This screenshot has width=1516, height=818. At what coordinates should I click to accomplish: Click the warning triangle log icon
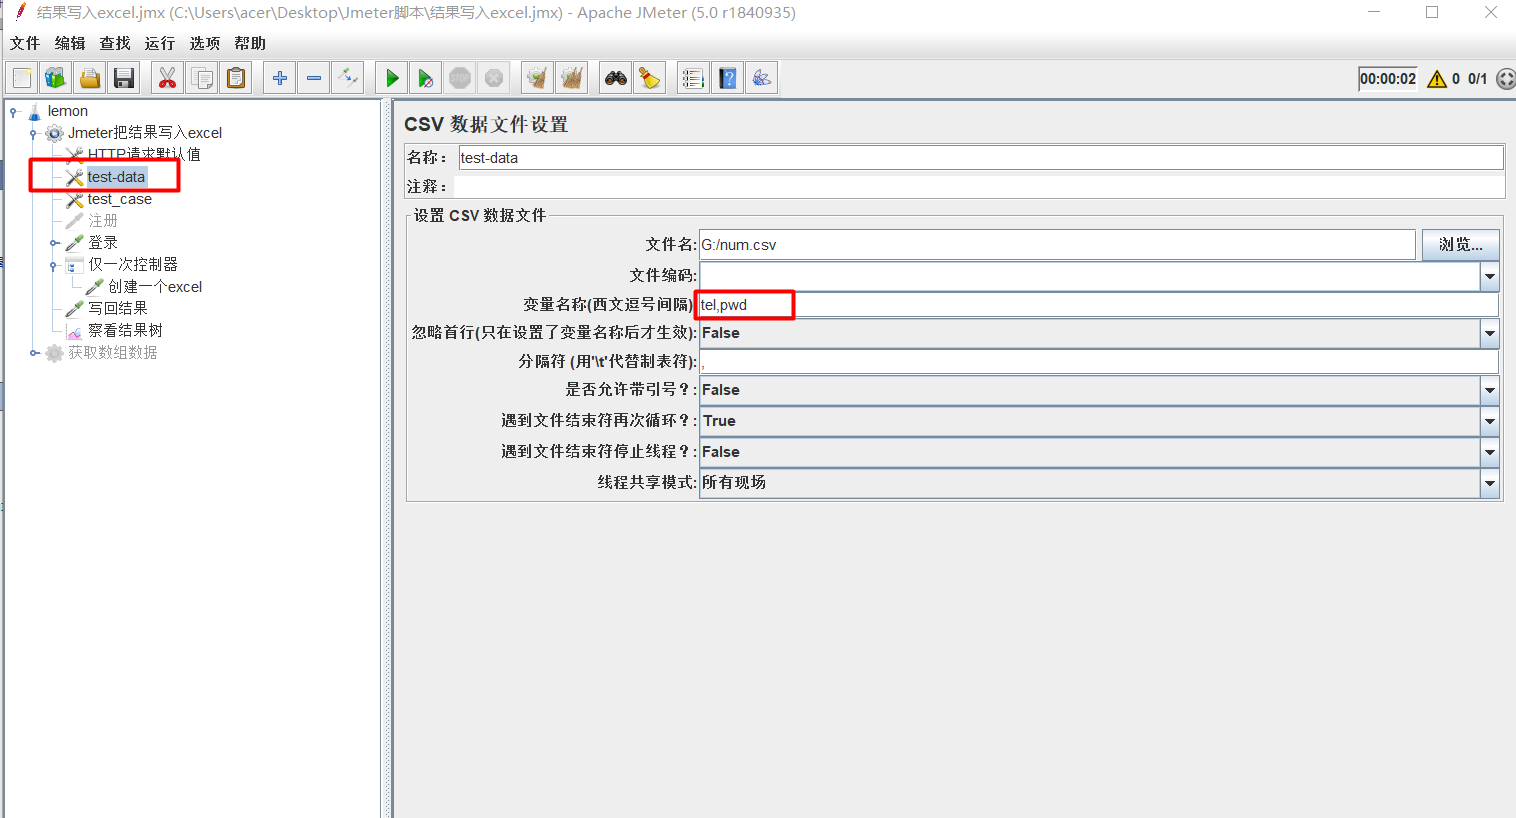click(x=1437, y=79)
